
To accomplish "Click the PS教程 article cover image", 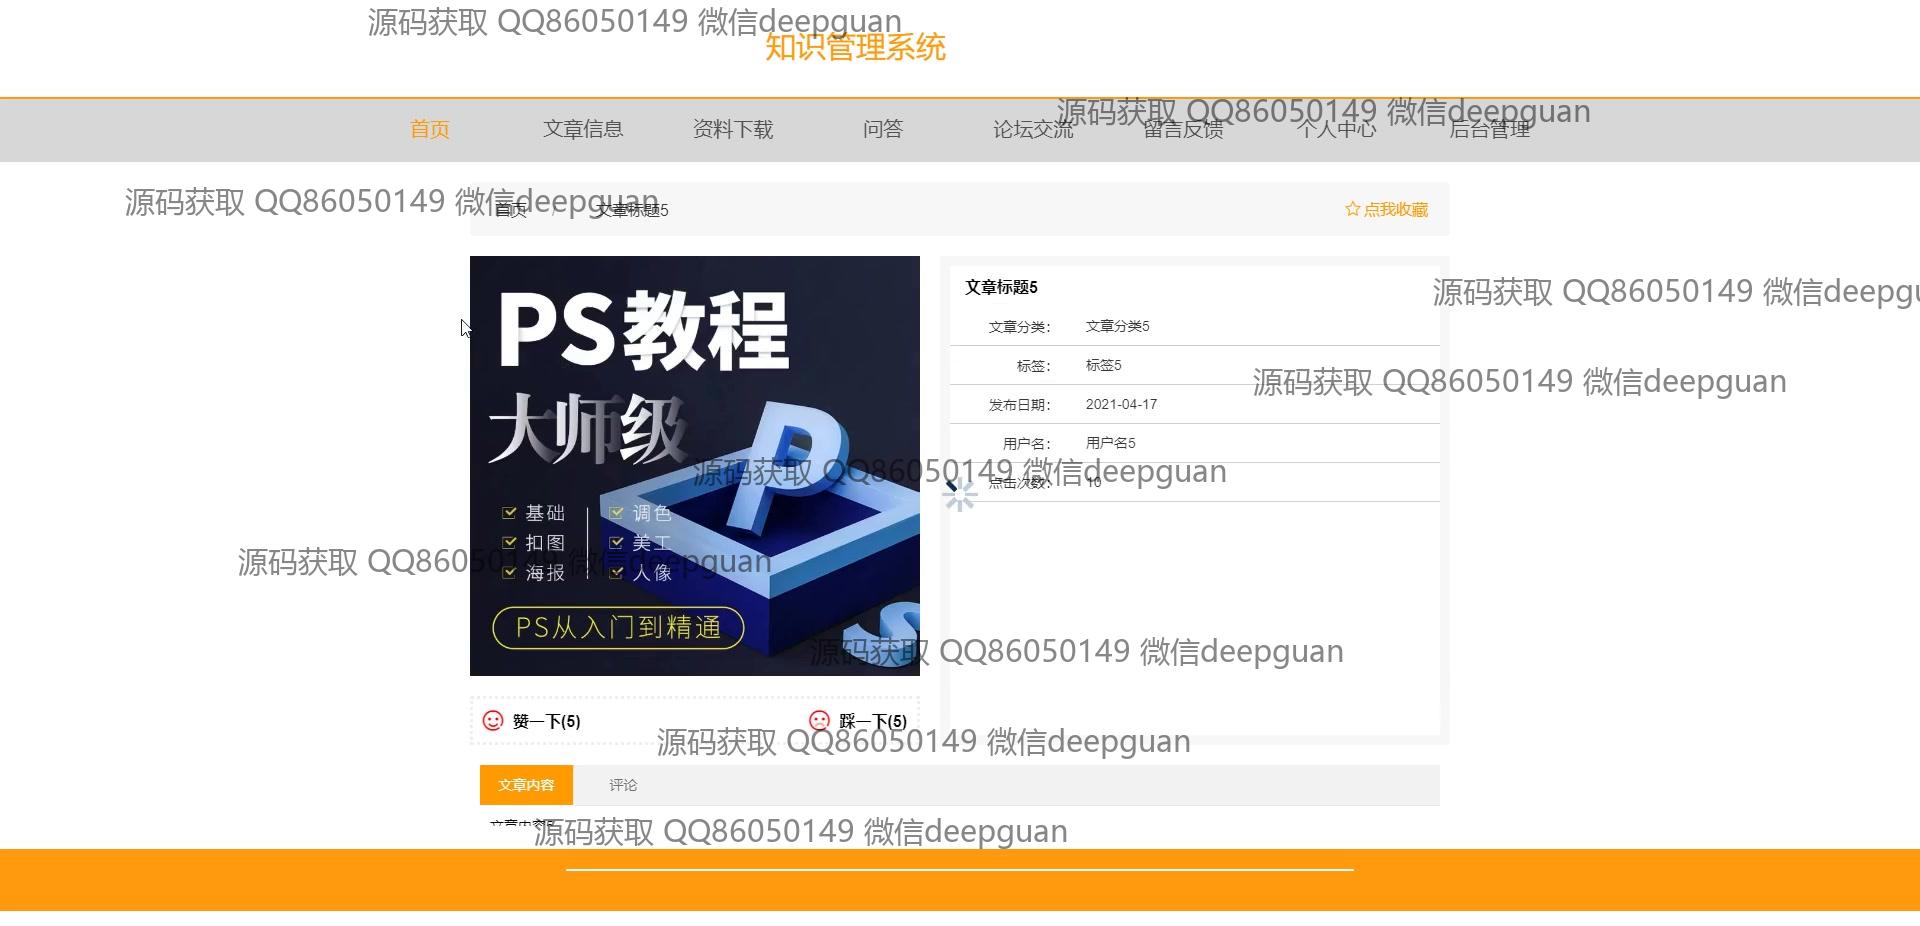I will [x=695, y=466].
